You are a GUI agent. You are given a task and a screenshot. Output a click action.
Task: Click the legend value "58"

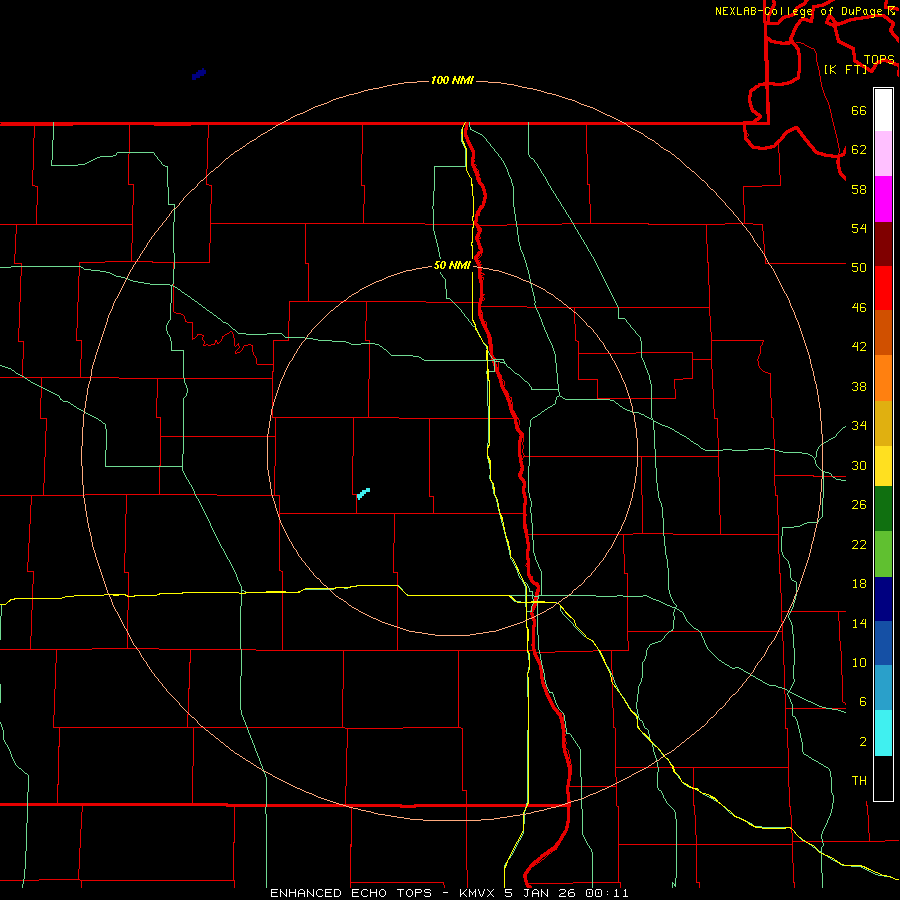[859, 189]
